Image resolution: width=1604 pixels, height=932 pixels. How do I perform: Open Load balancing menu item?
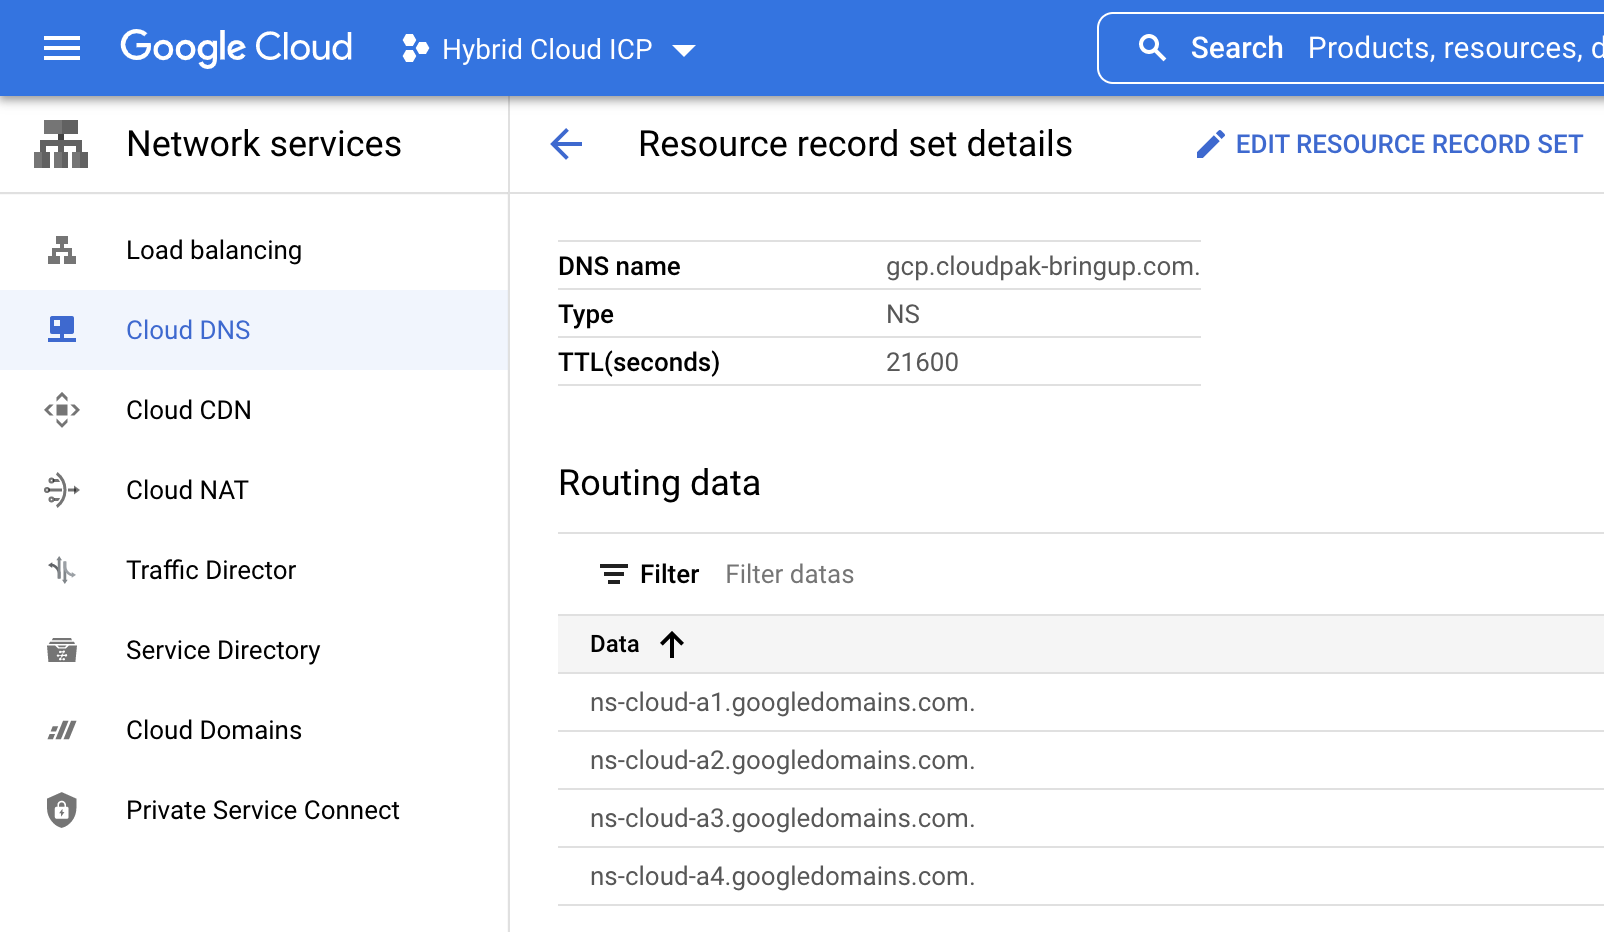pyautogui.click(x=254, y=250)
